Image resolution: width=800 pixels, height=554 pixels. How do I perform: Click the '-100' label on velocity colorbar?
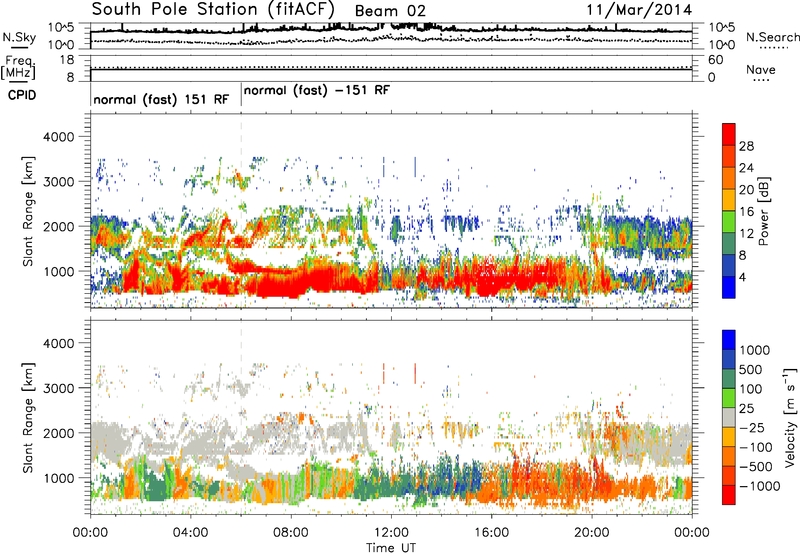pos(756,447)
